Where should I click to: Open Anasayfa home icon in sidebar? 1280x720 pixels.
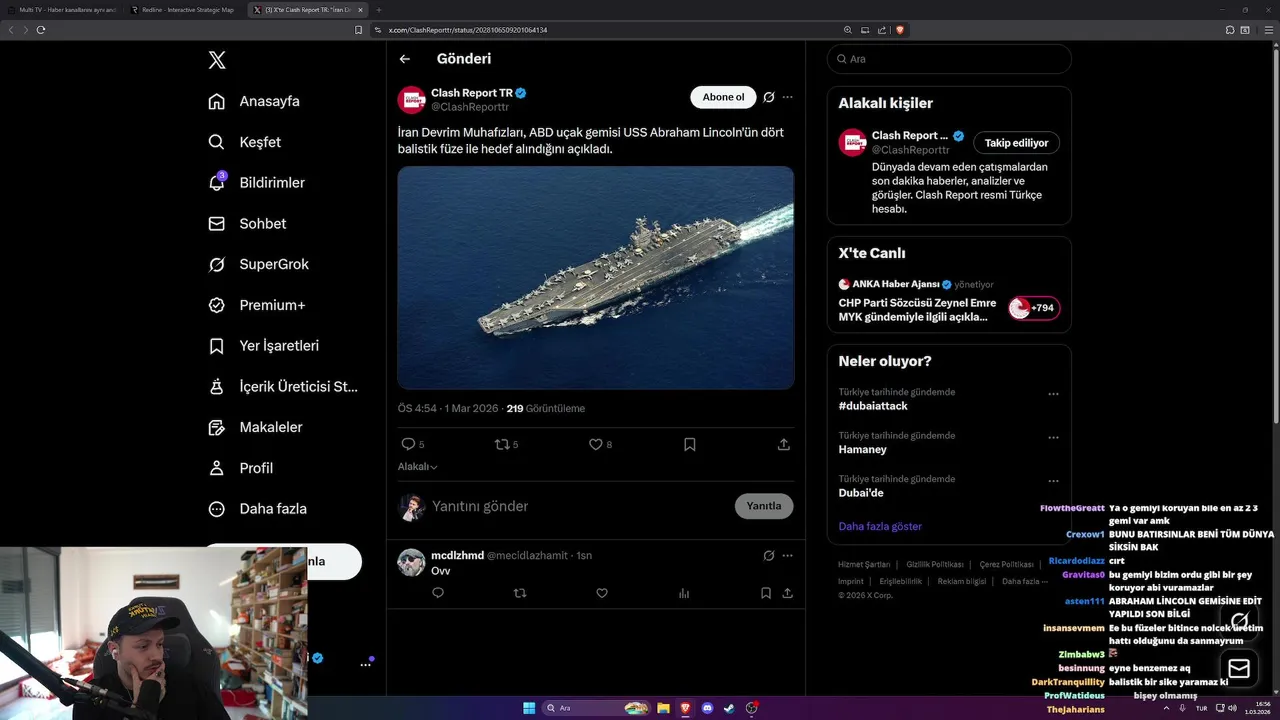[x=216, y=101]
